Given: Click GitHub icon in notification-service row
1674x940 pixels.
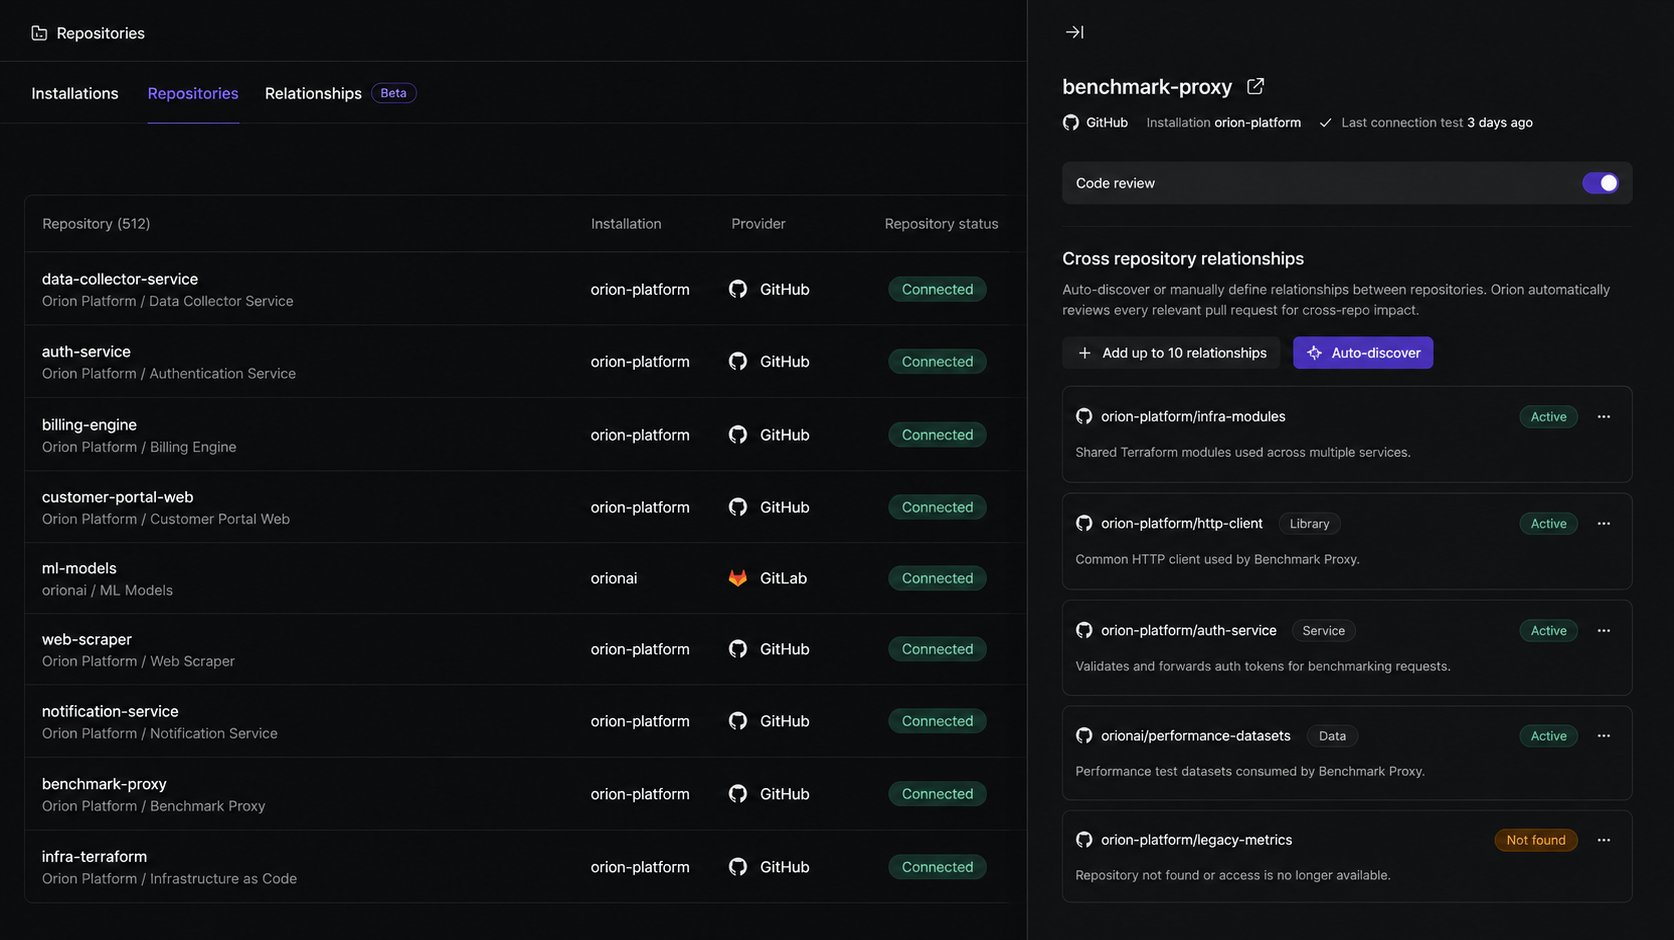Looking at the screenshot, I should pos(738,721).
